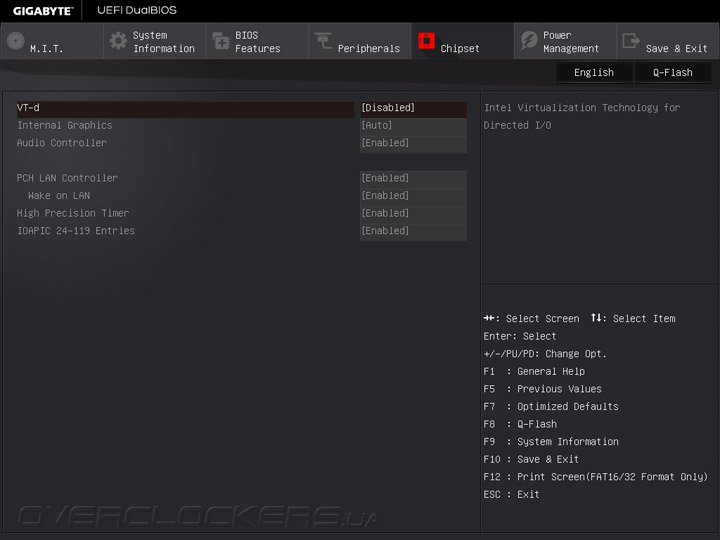Click the F1 General Help hint
Viewport: 720px width, 540px height.
pos(534,371)
